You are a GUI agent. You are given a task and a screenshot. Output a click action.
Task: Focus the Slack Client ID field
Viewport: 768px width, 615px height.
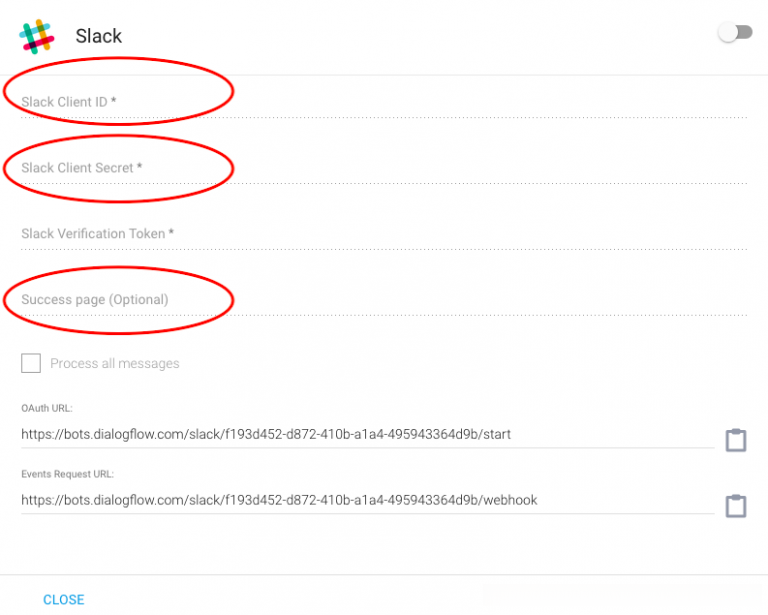point(380,102)
